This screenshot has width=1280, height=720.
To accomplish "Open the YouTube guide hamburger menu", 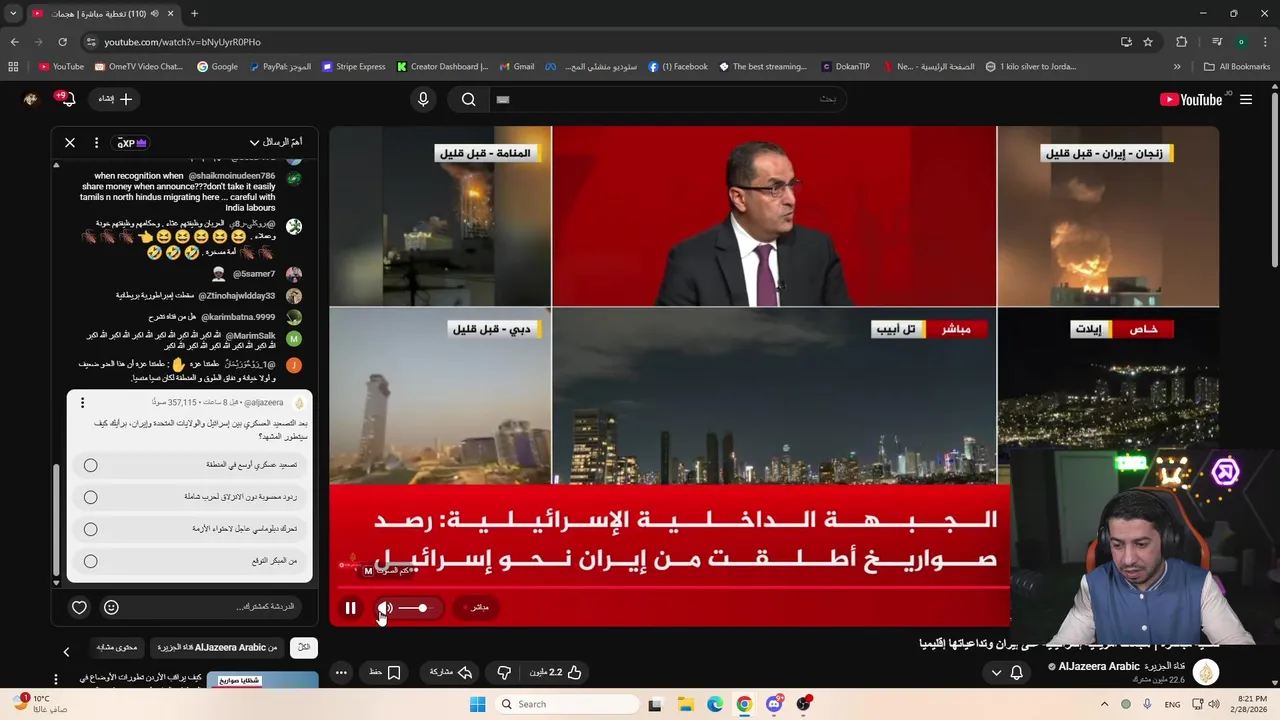I will point(1246,99).
